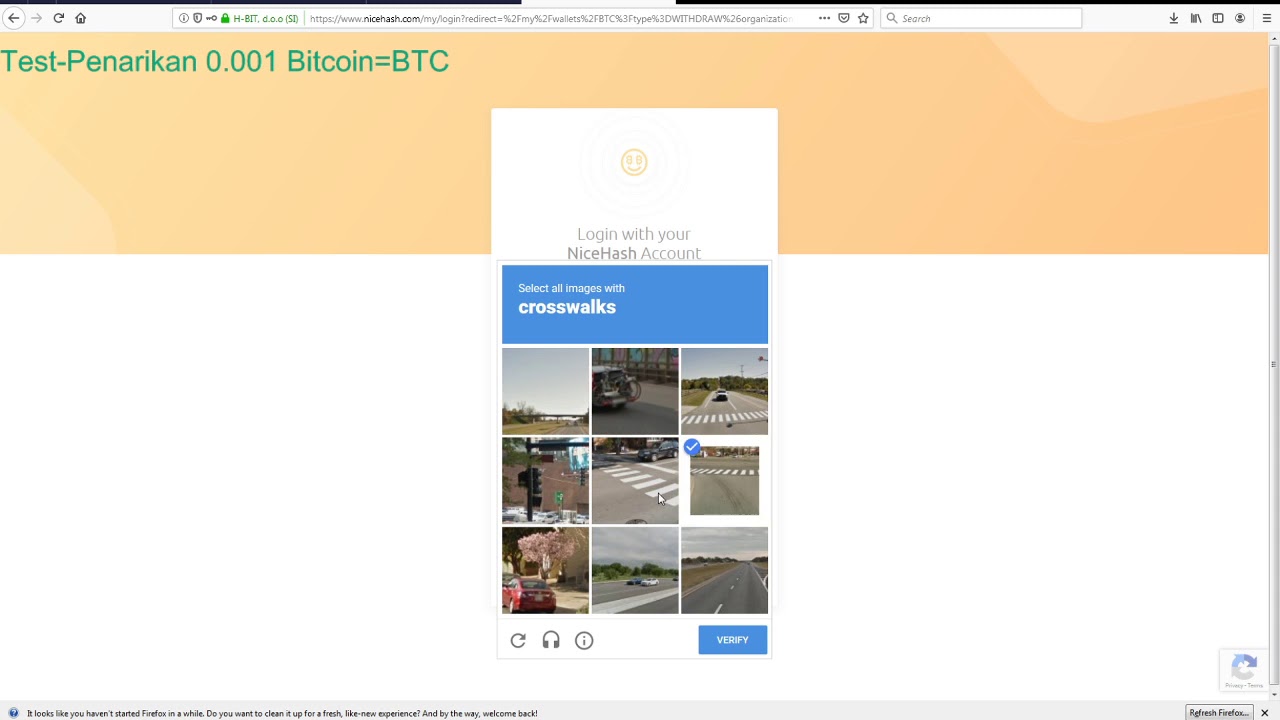Select center tile with crosswalk intersection

click(x=635, y=480)
